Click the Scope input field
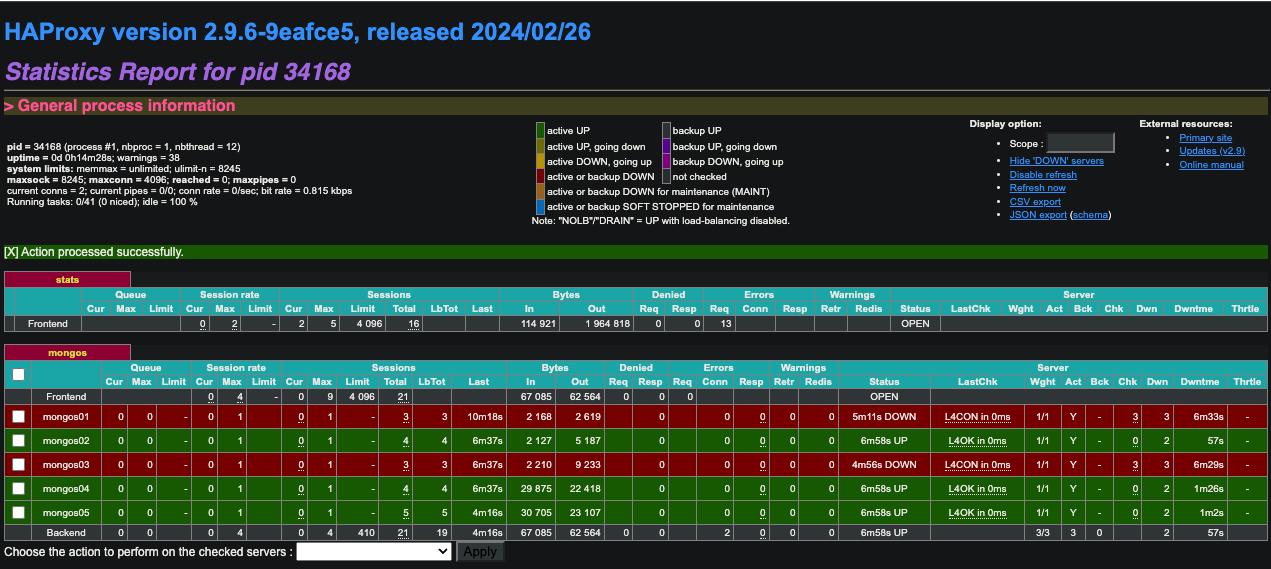This screenshot has height=569, width=1271. tap(1079, 143)
